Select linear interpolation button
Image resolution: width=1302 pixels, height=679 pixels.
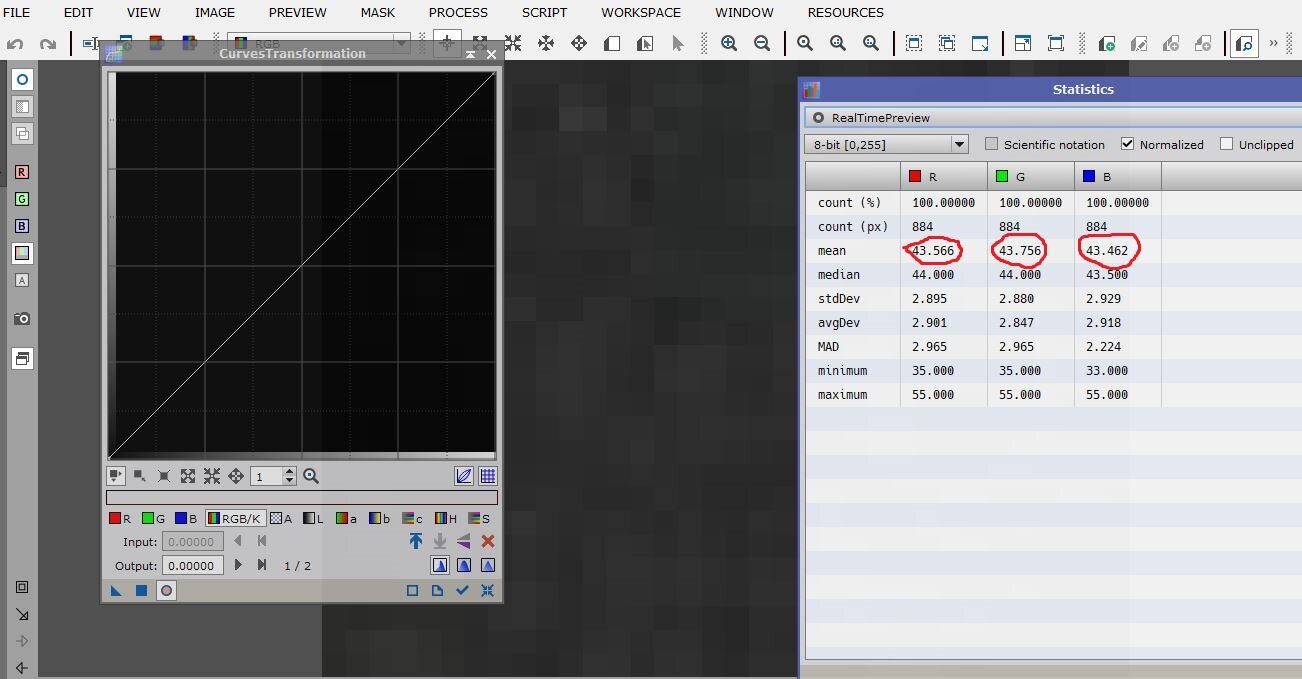coord(488,565)
